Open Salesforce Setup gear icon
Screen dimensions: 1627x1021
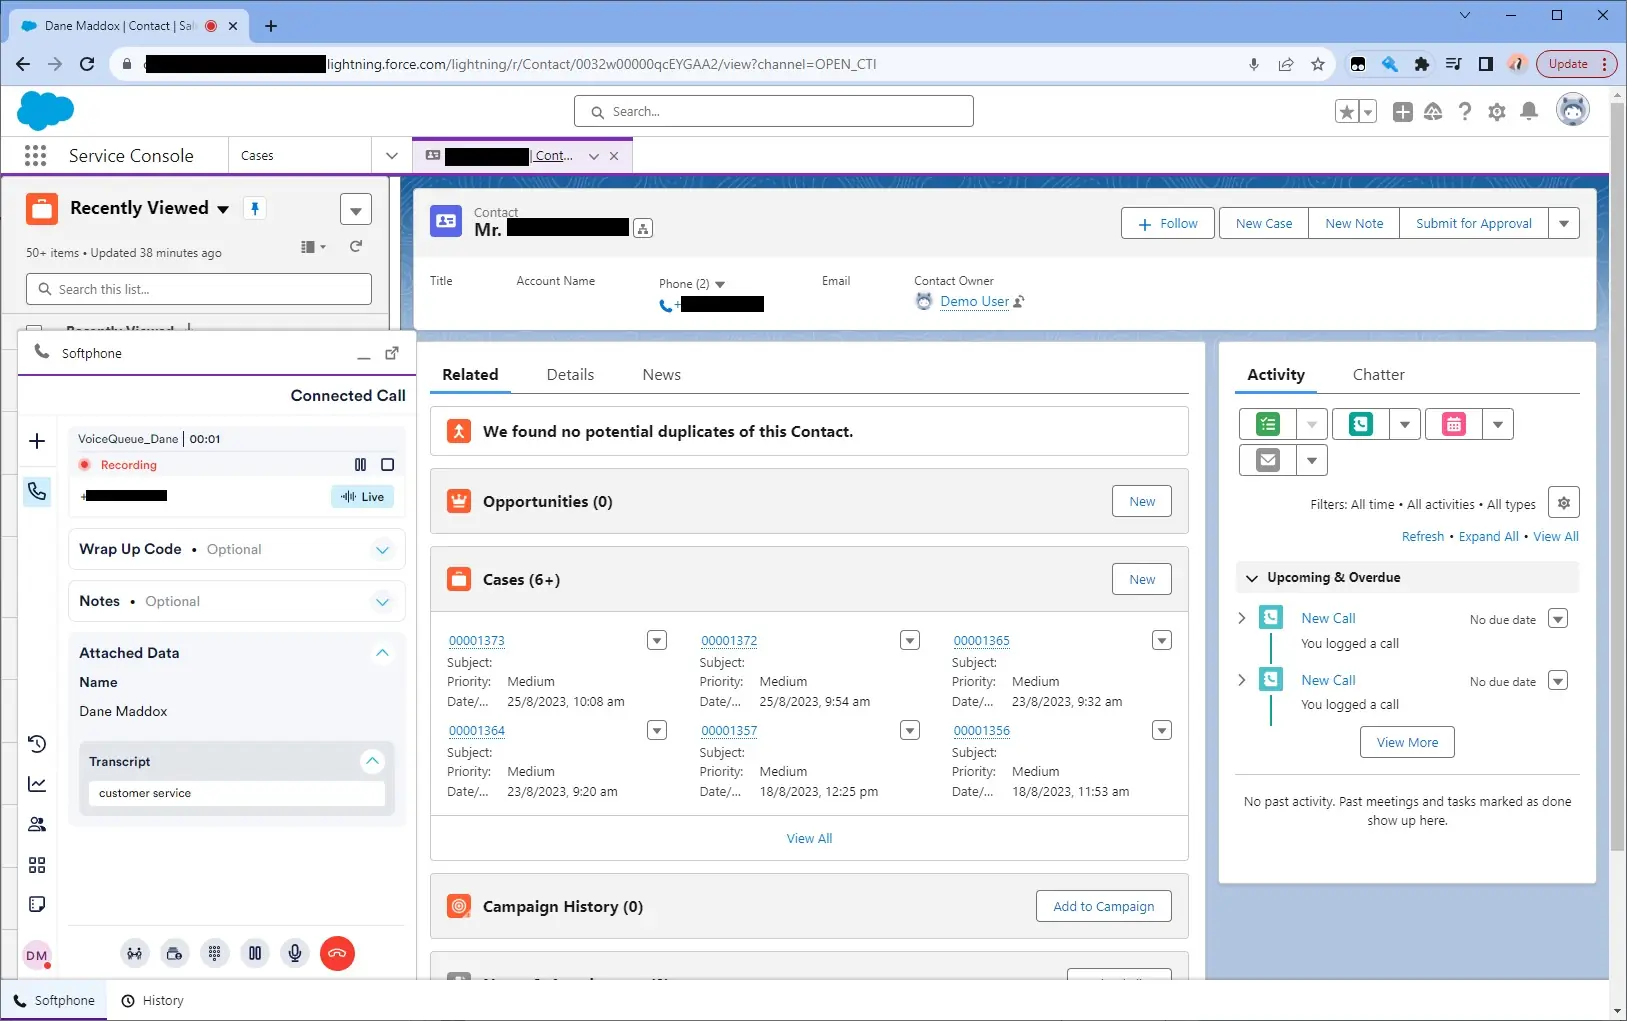1496,112
